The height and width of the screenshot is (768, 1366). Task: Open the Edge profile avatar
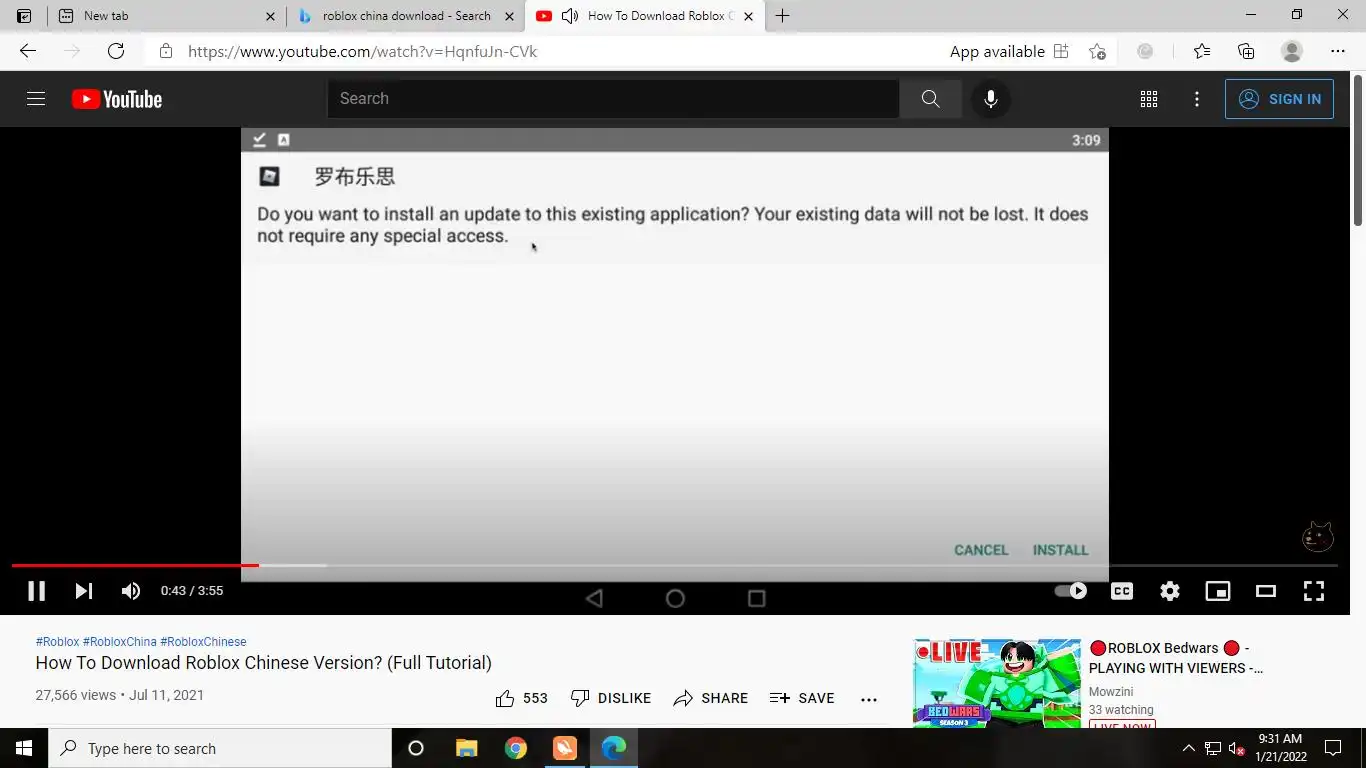(x=1292, y=51)
